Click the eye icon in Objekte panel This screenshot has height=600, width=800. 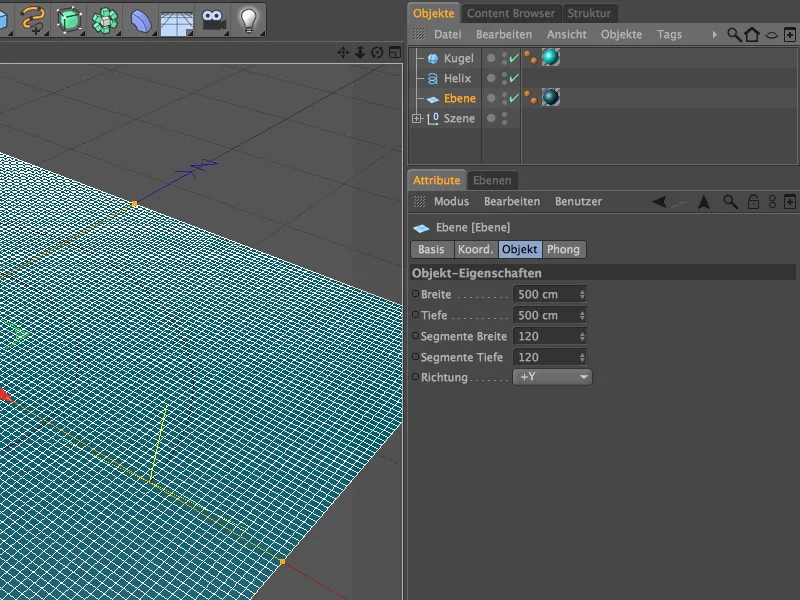(x=772, y=35)
